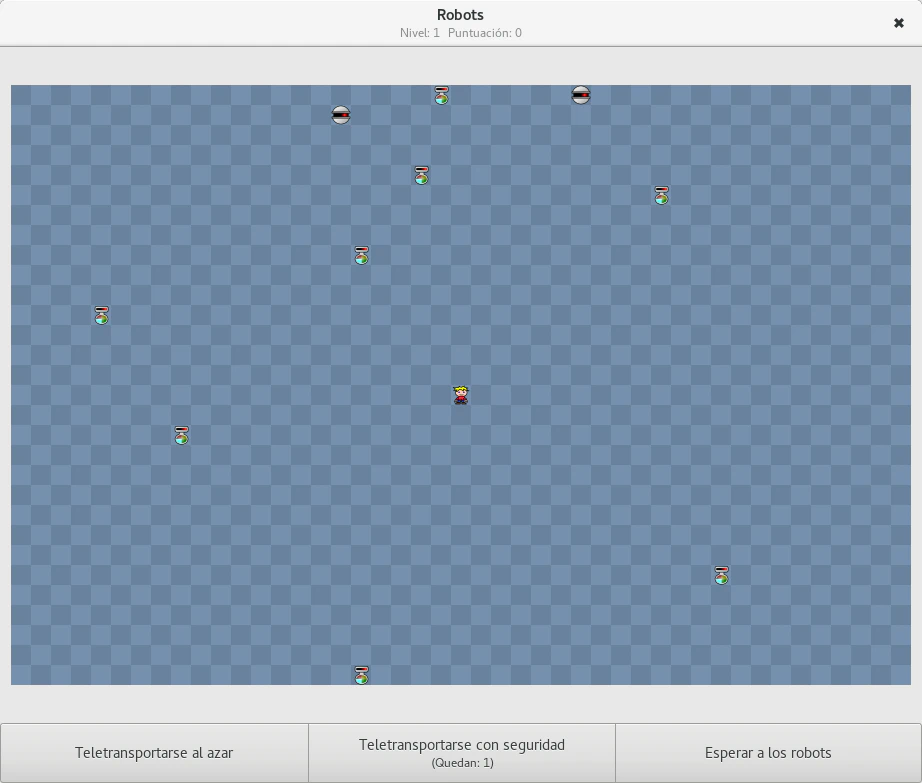Click the small robot closest above the player

361,255
